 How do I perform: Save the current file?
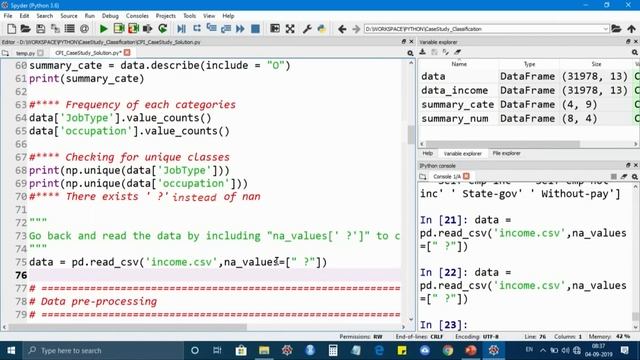click(40, 29)
